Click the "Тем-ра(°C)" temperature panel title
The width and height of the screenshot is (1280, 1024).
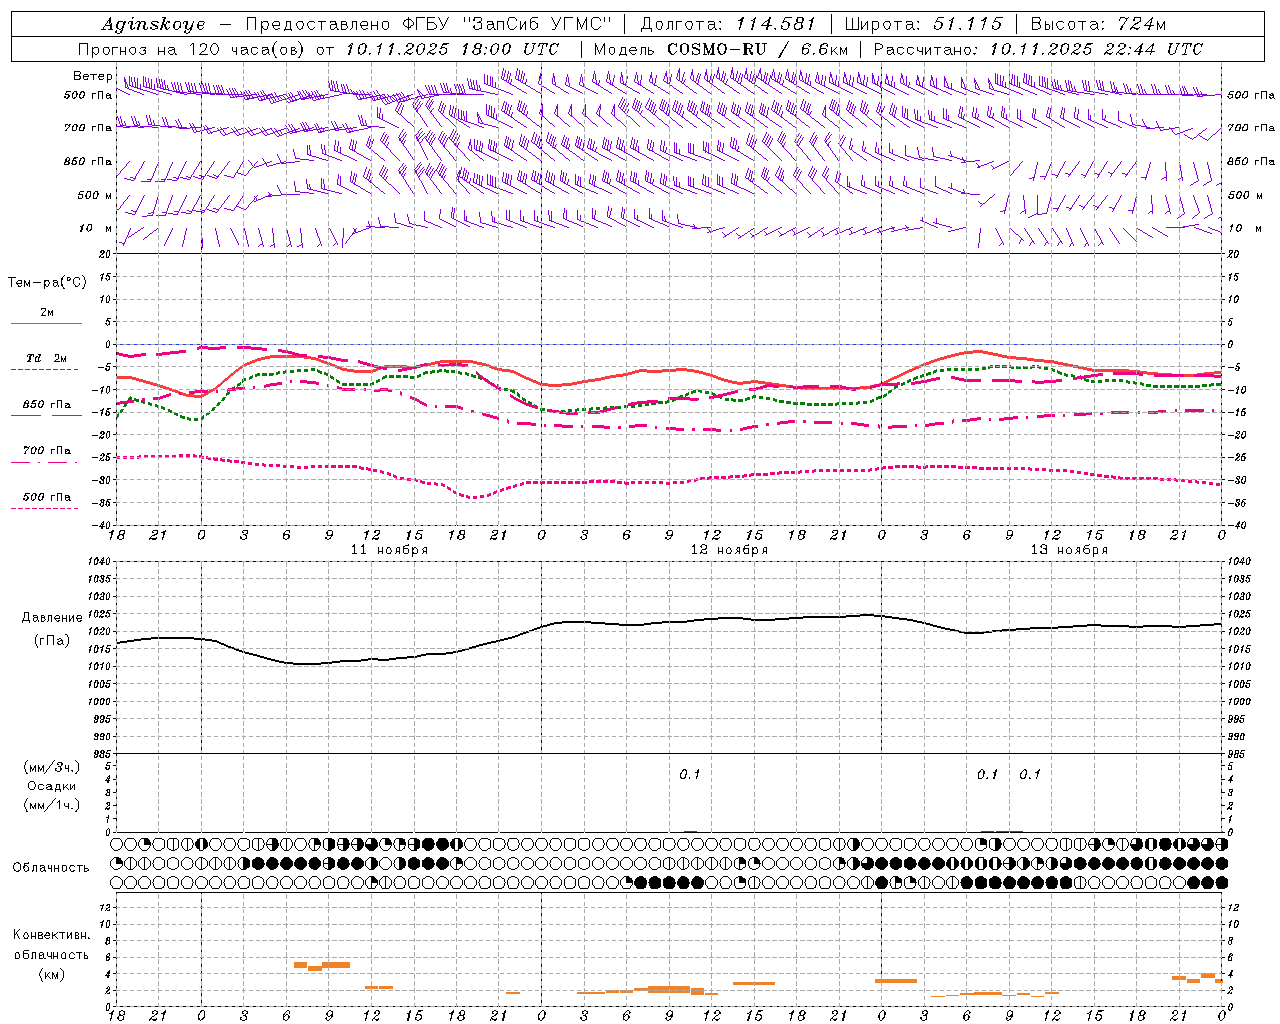pyautogui.click(x=47, y=283)
